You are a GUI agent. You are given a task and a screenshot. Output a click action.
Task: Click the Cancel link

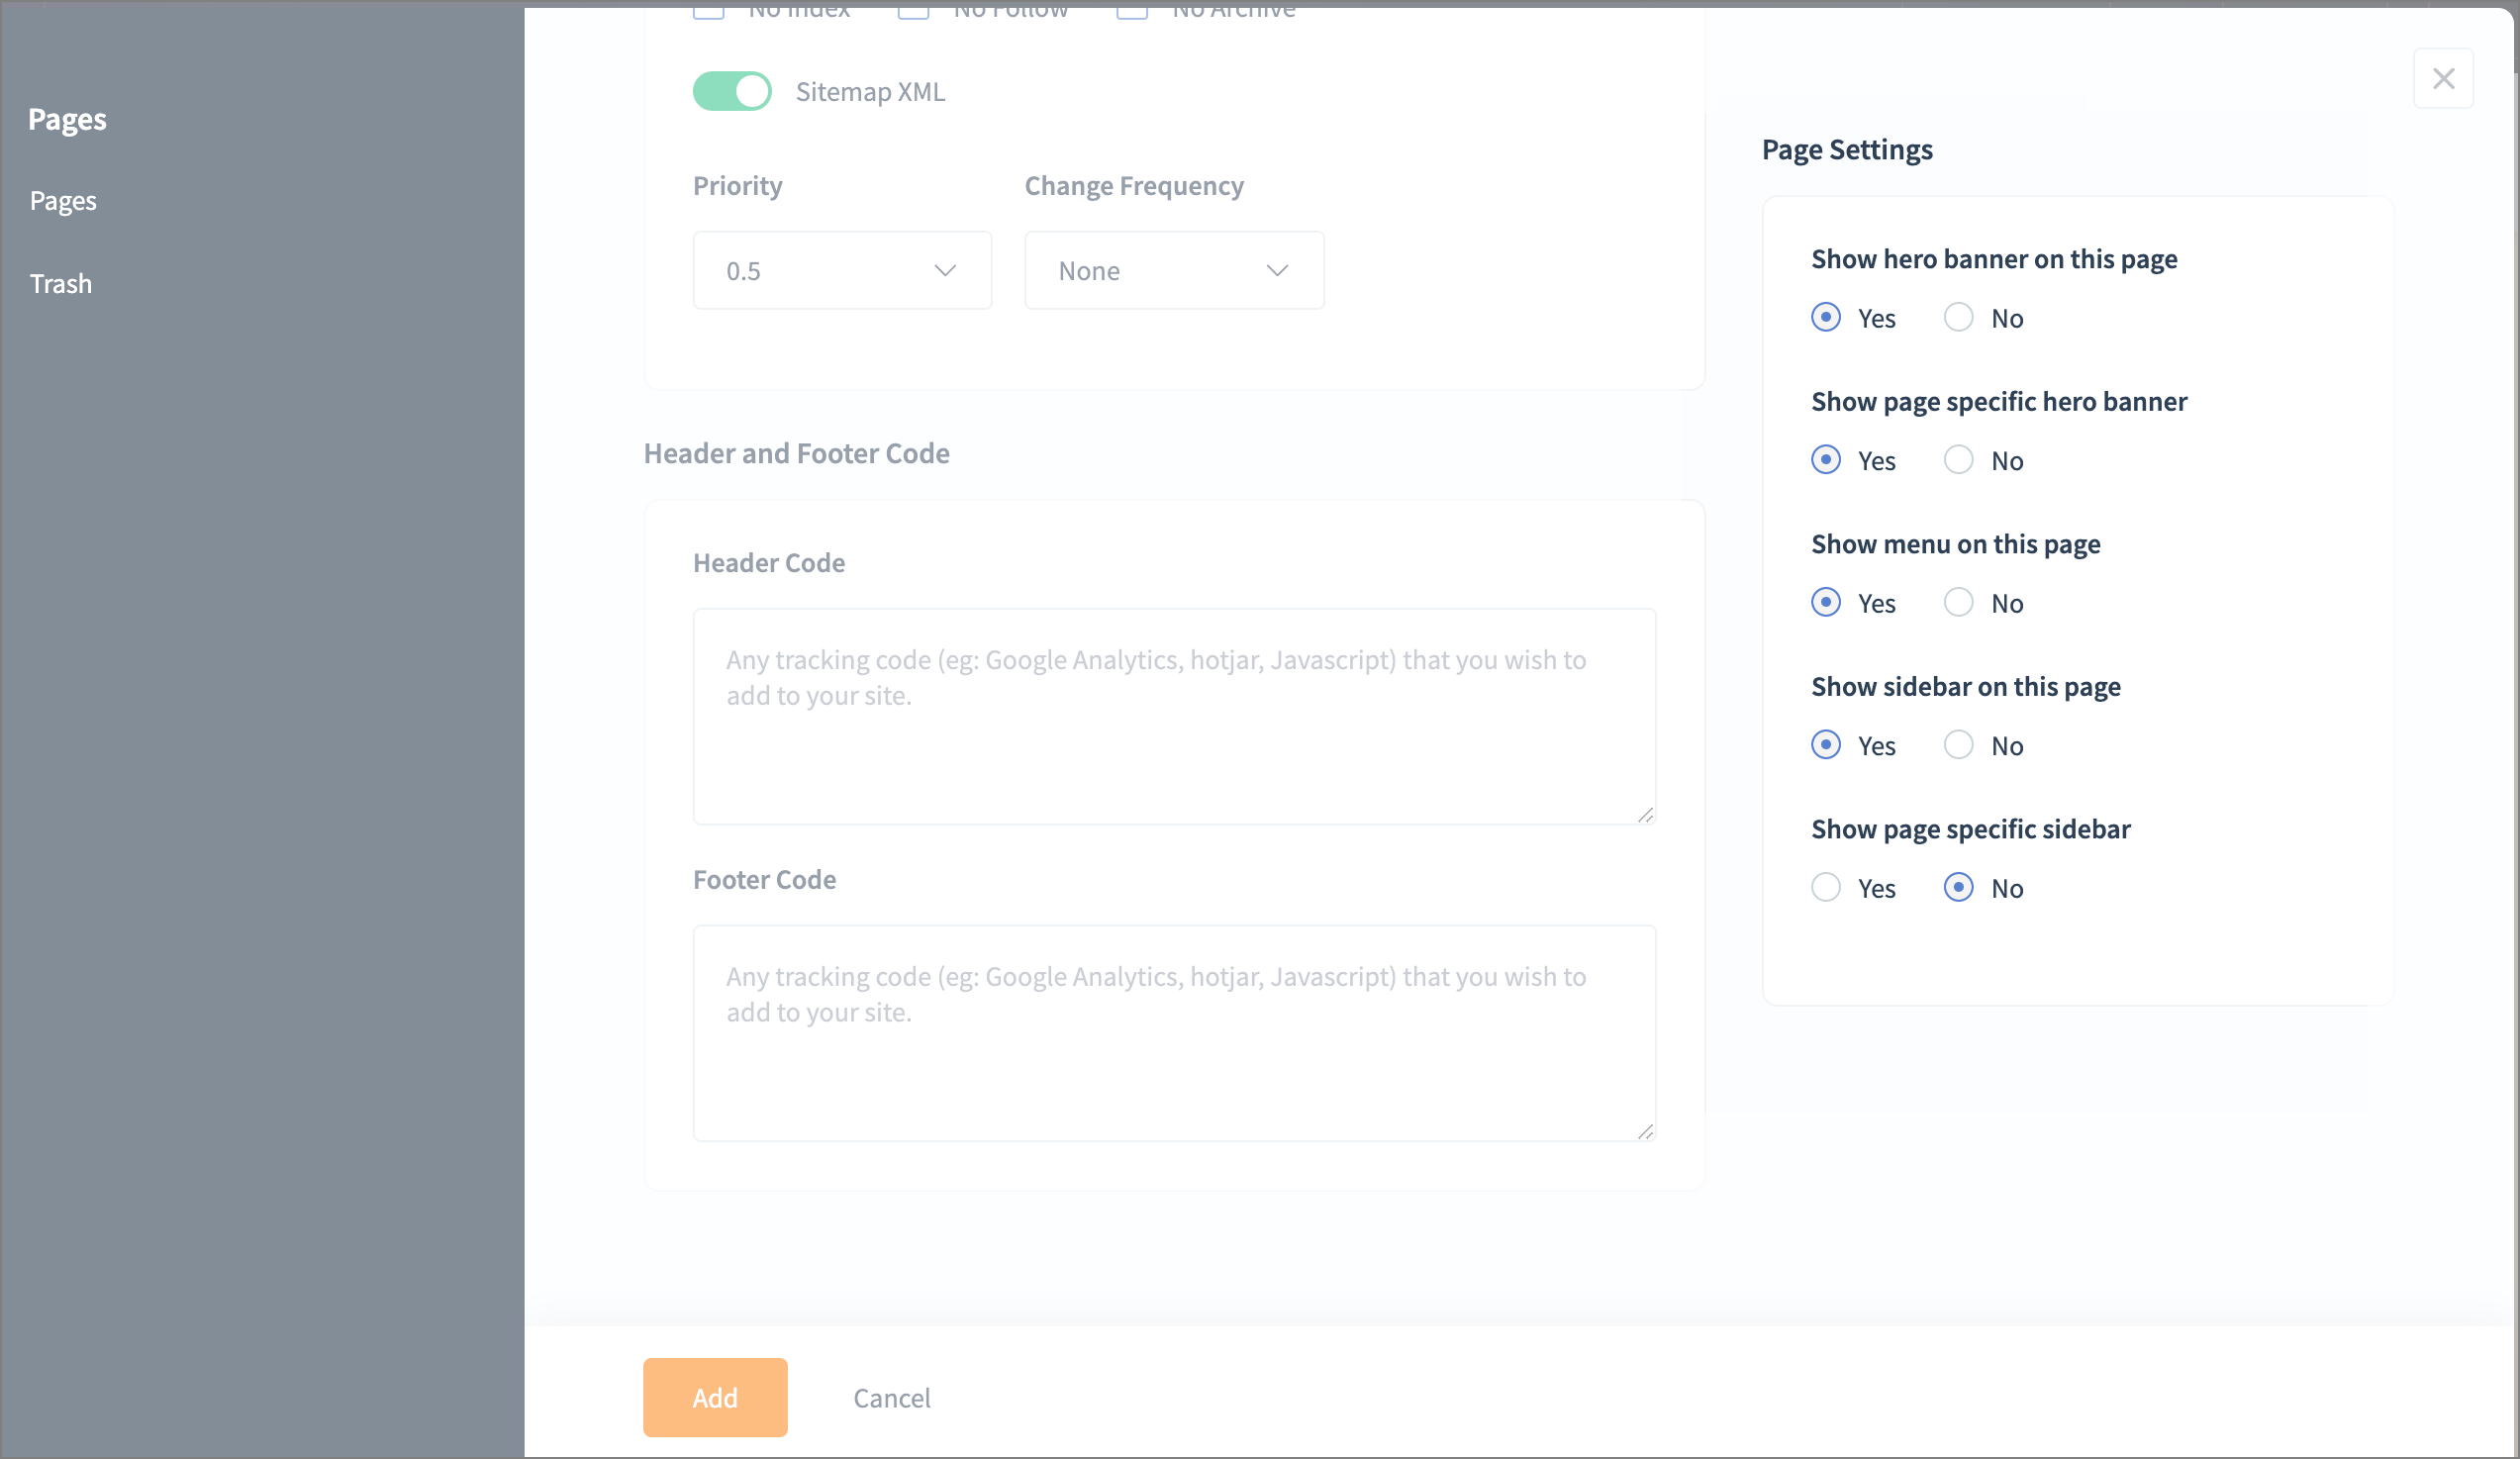(891, 1397)
